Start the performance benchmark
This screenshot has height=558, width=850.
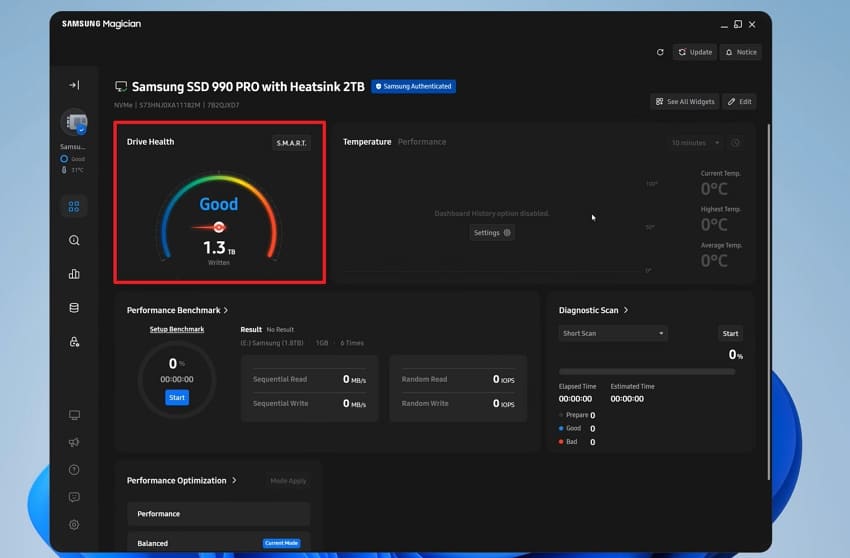click(177, 397)
